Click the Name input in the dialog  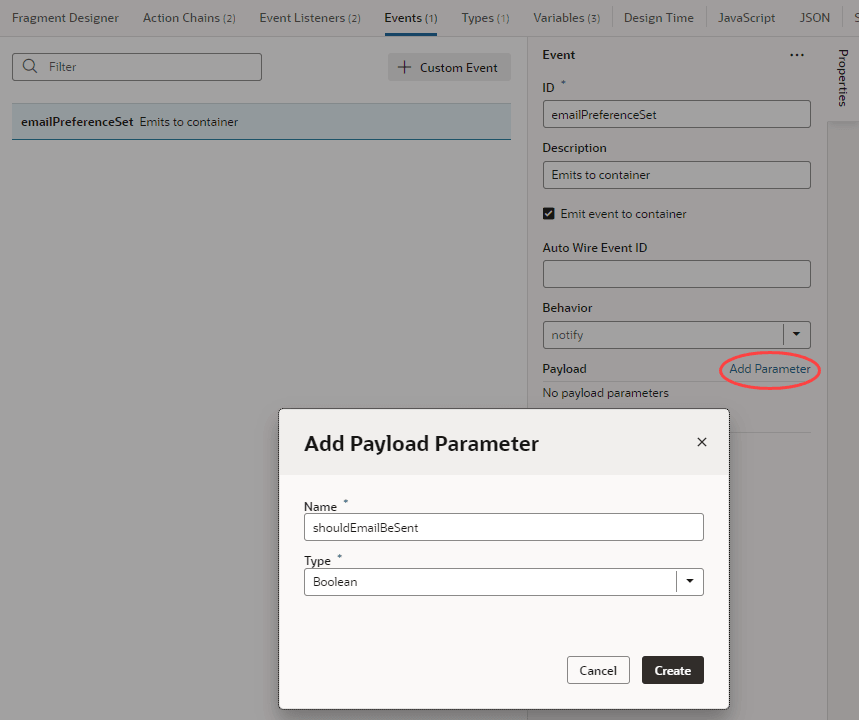[x=503, y=527]
